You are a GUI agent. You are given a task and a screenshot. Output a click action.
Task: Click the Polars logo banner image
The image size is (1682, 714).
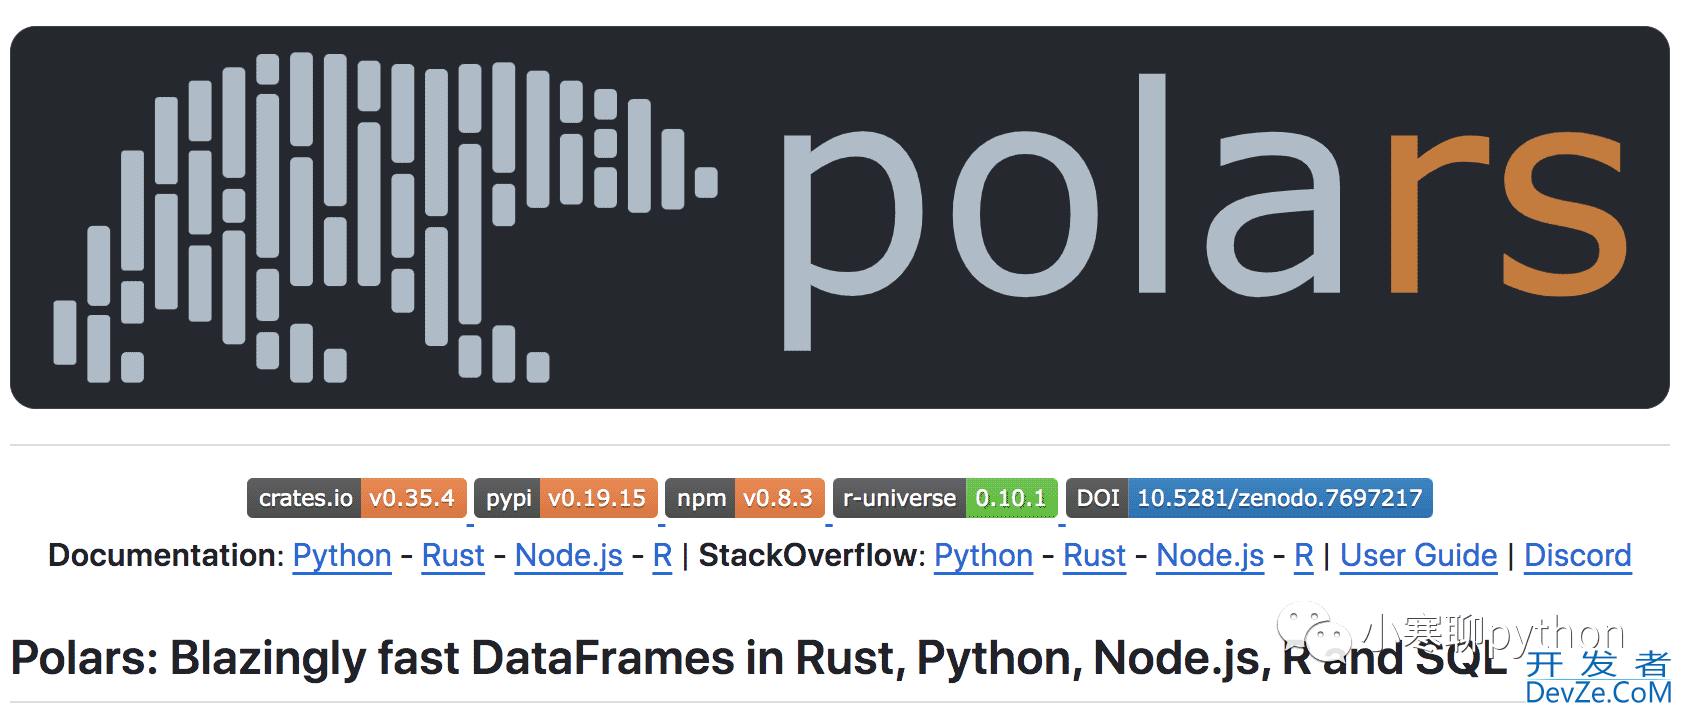(x=840, y=217)
